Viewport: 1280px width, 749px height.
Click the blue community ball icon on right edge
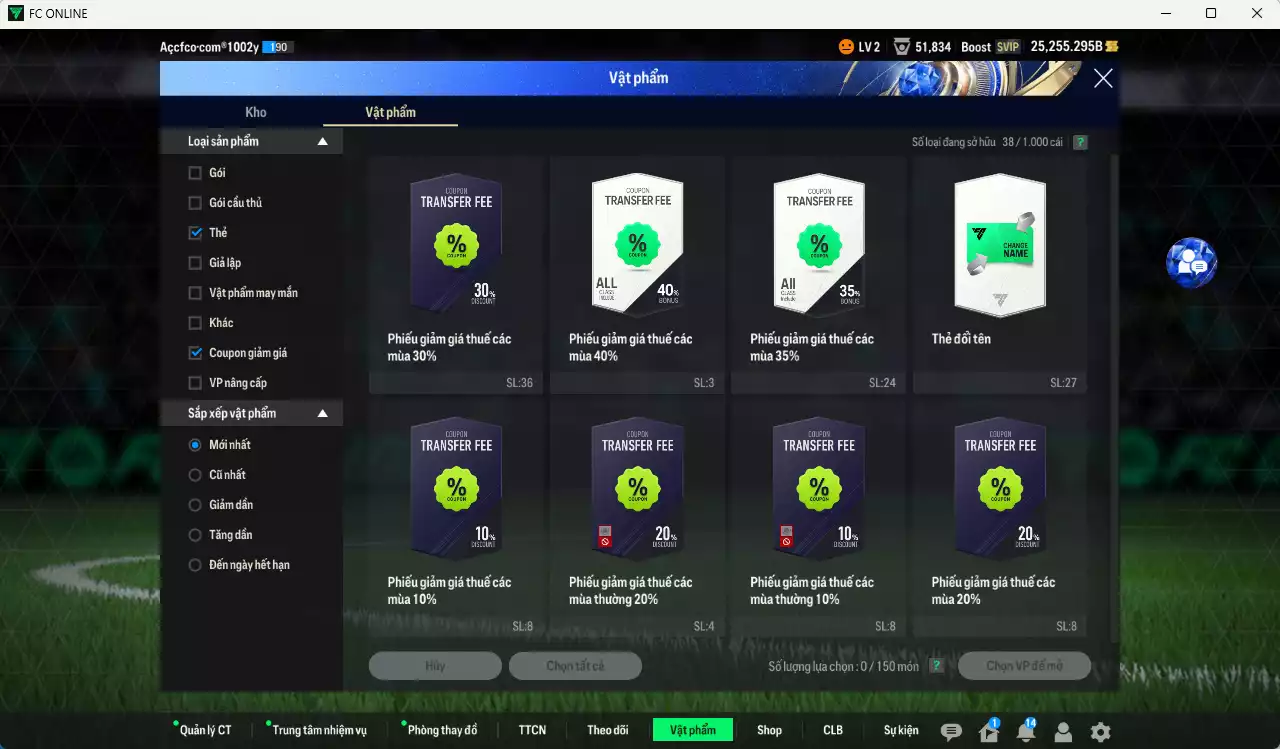pyautogui.click(x=1193, y=261)
